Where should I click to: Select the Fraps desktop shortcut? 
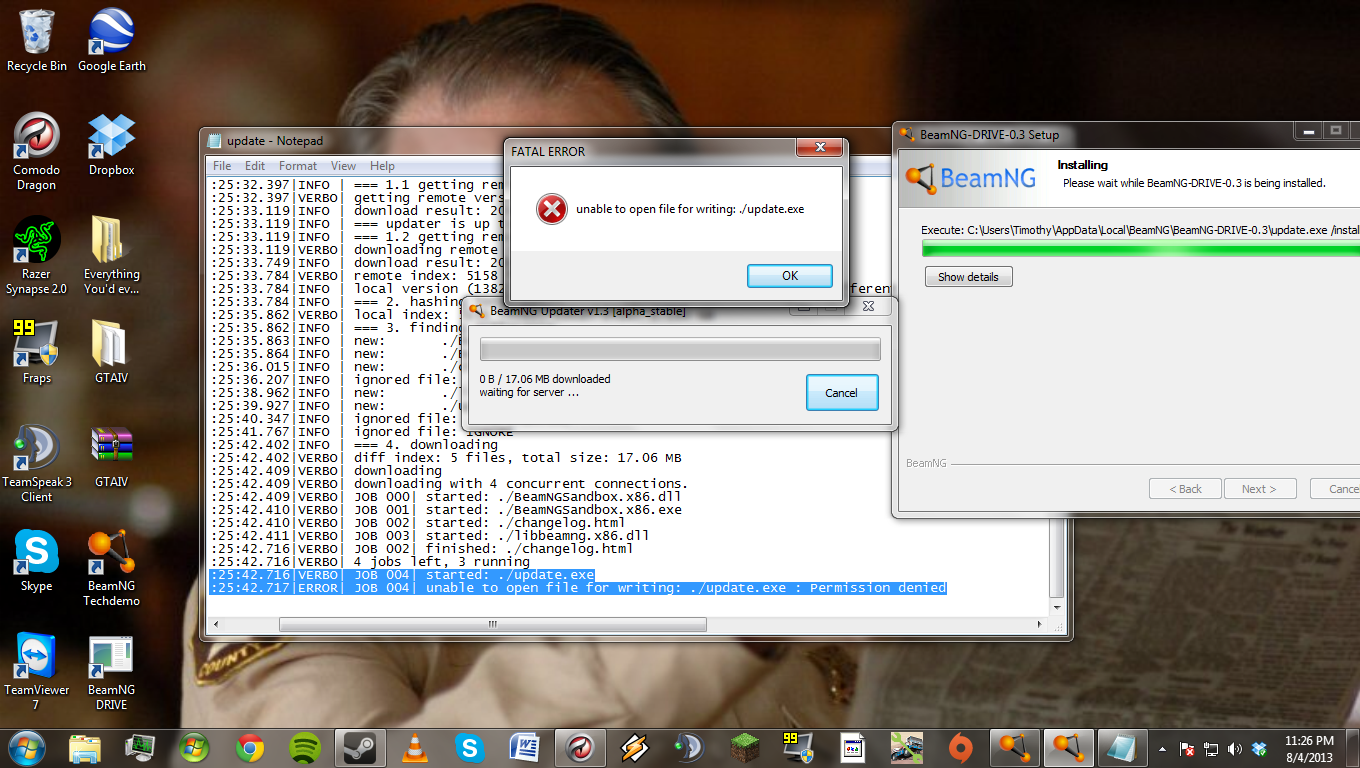coord(37,352)
